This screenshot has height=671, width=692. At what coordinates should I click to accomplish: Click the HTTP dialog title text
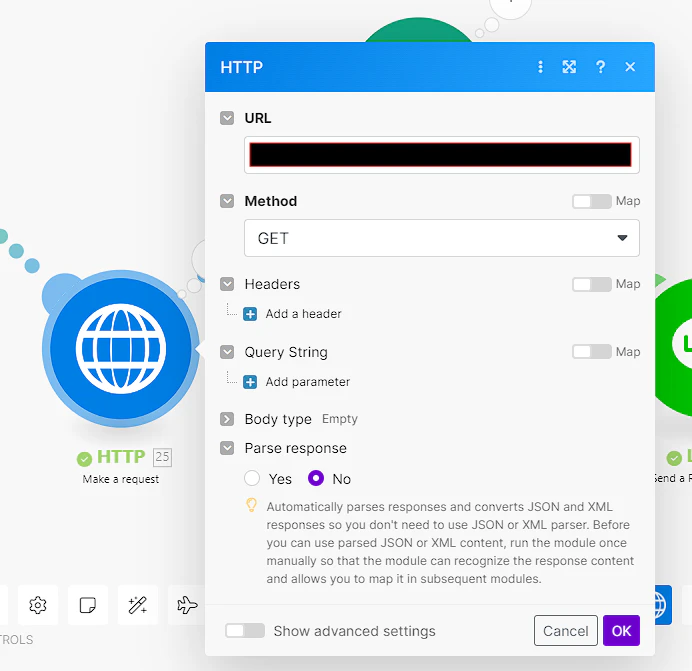point(241,67)
